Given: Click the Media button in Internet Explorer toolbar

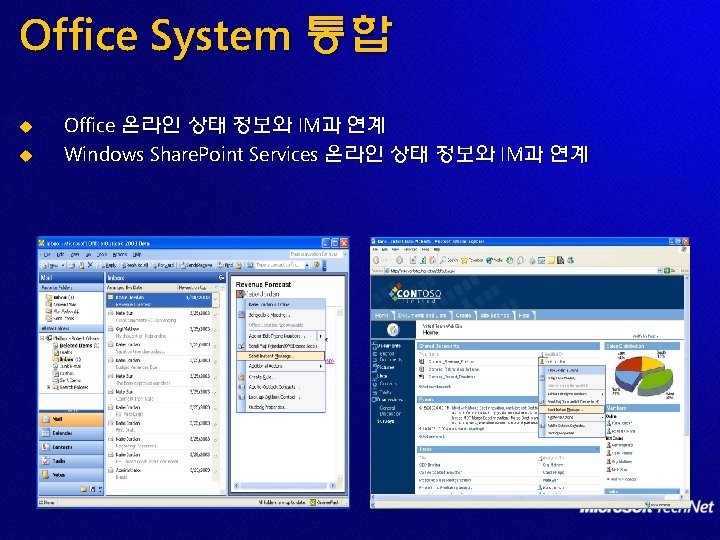Looking at the screenshot, I should pyautogui.click(x=494, y=260).
